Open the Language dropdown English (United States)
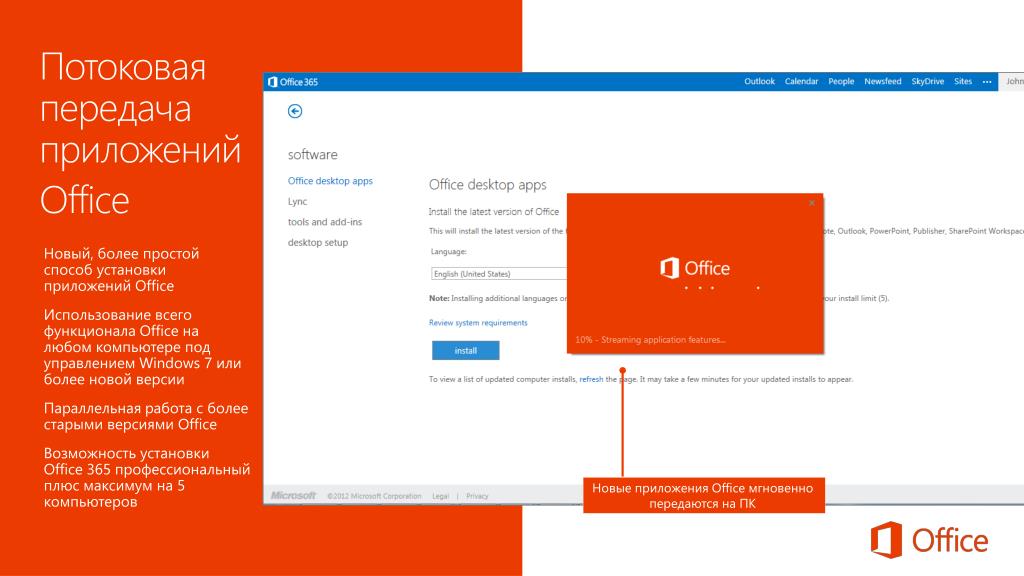1024x576 pixels. click(499, 274)
